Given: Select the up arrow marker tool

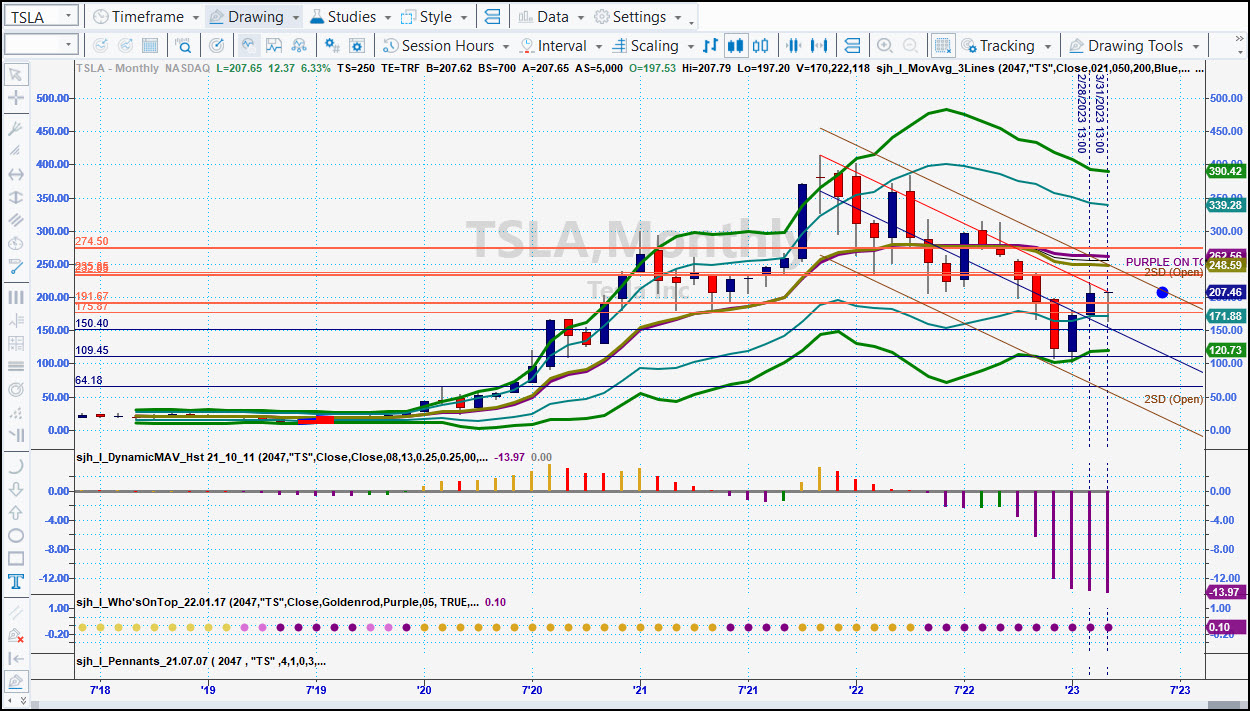Looking at the screenshot, I should click(15, 512).
